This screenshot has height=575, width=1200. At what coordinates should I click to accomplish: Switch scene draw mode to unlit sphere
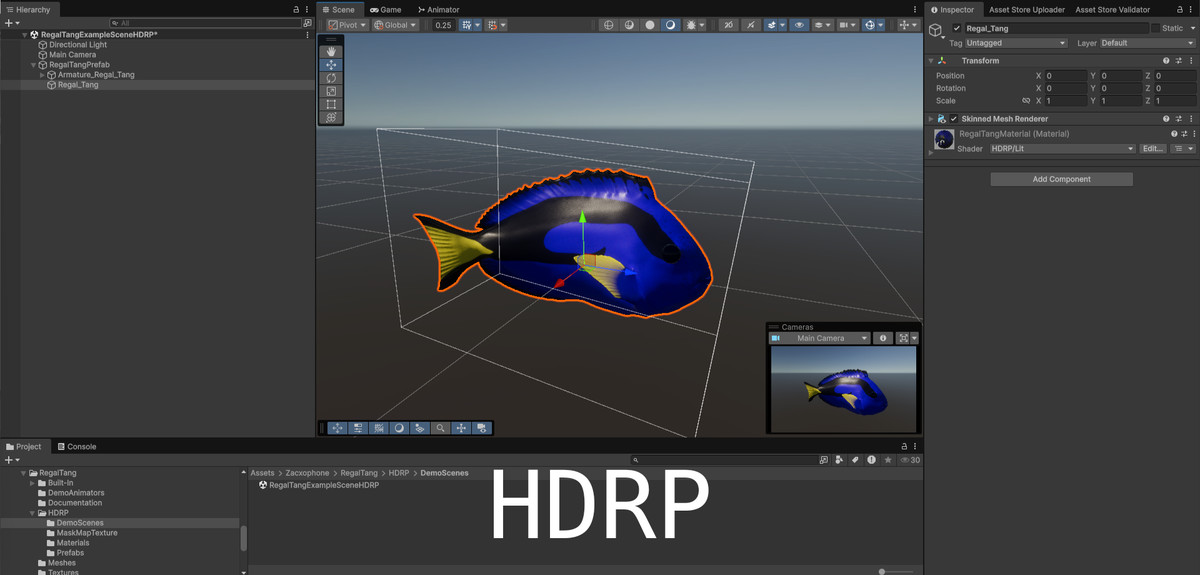click(x=650, y=25)
